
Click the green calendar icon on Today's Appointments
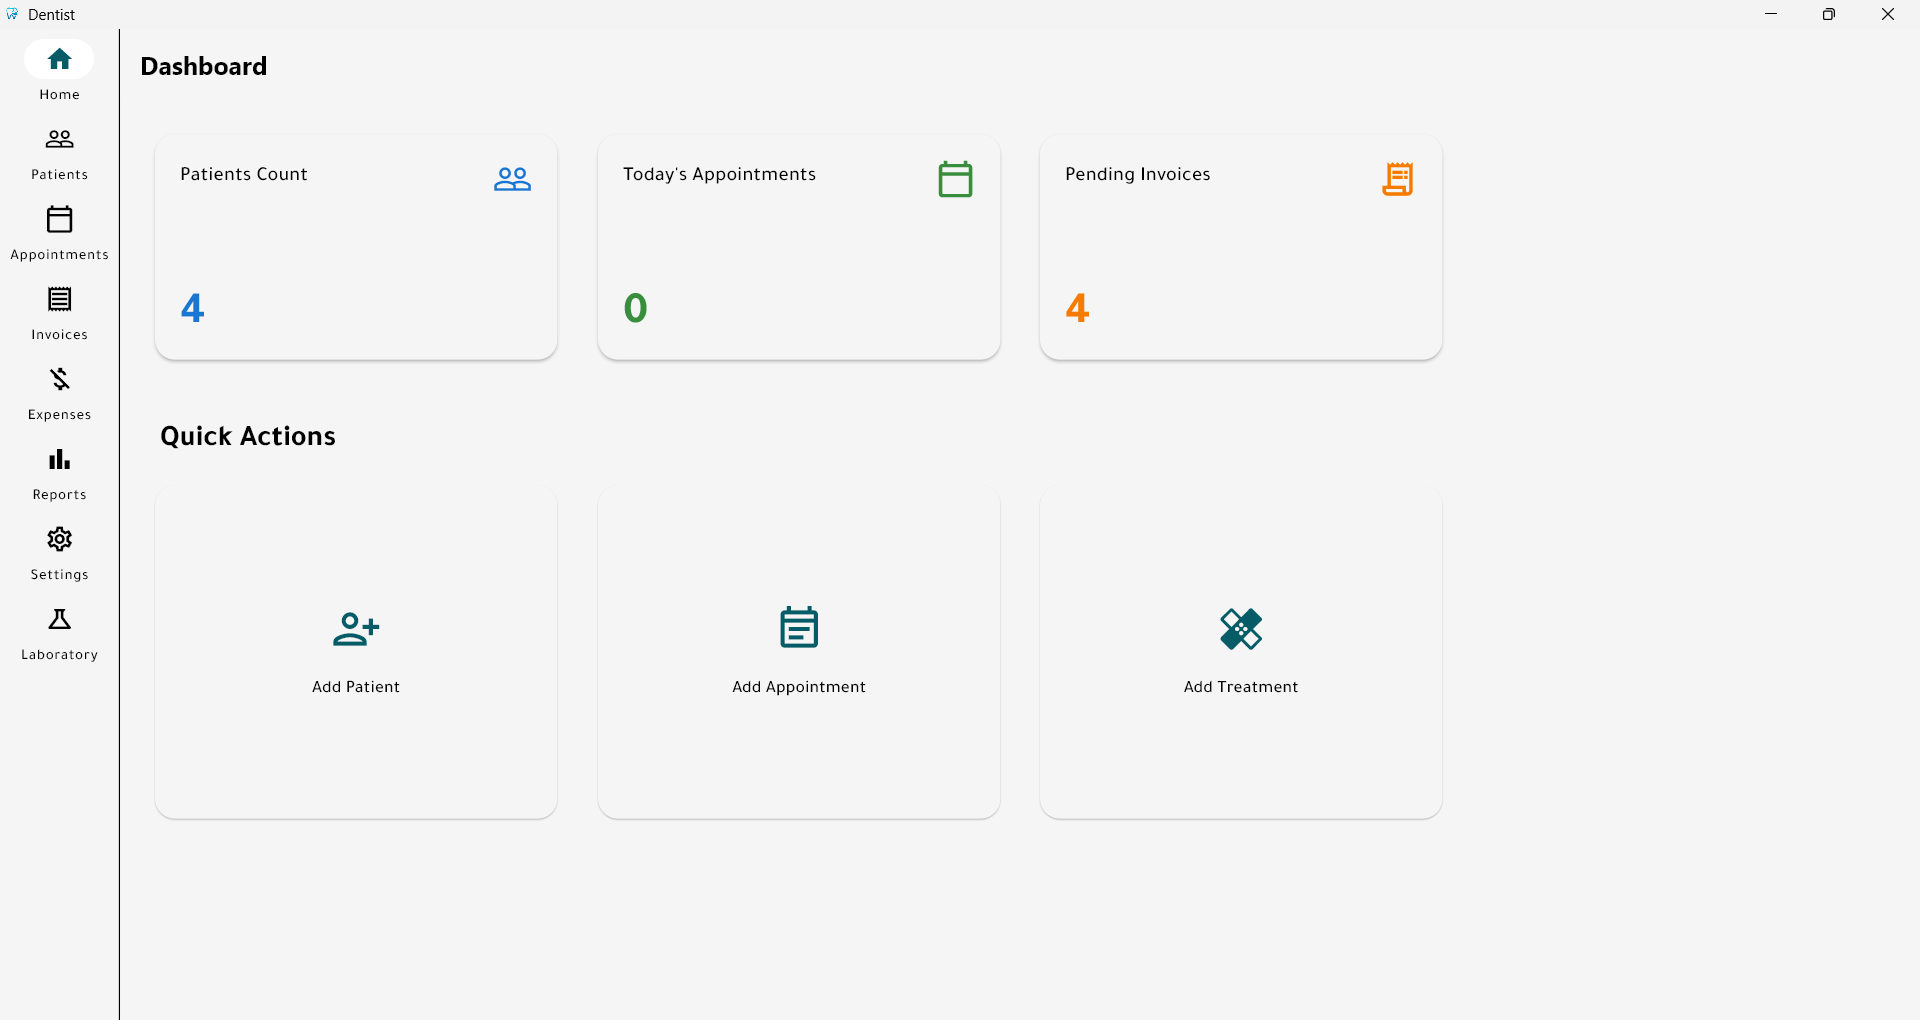click(955, 179)
